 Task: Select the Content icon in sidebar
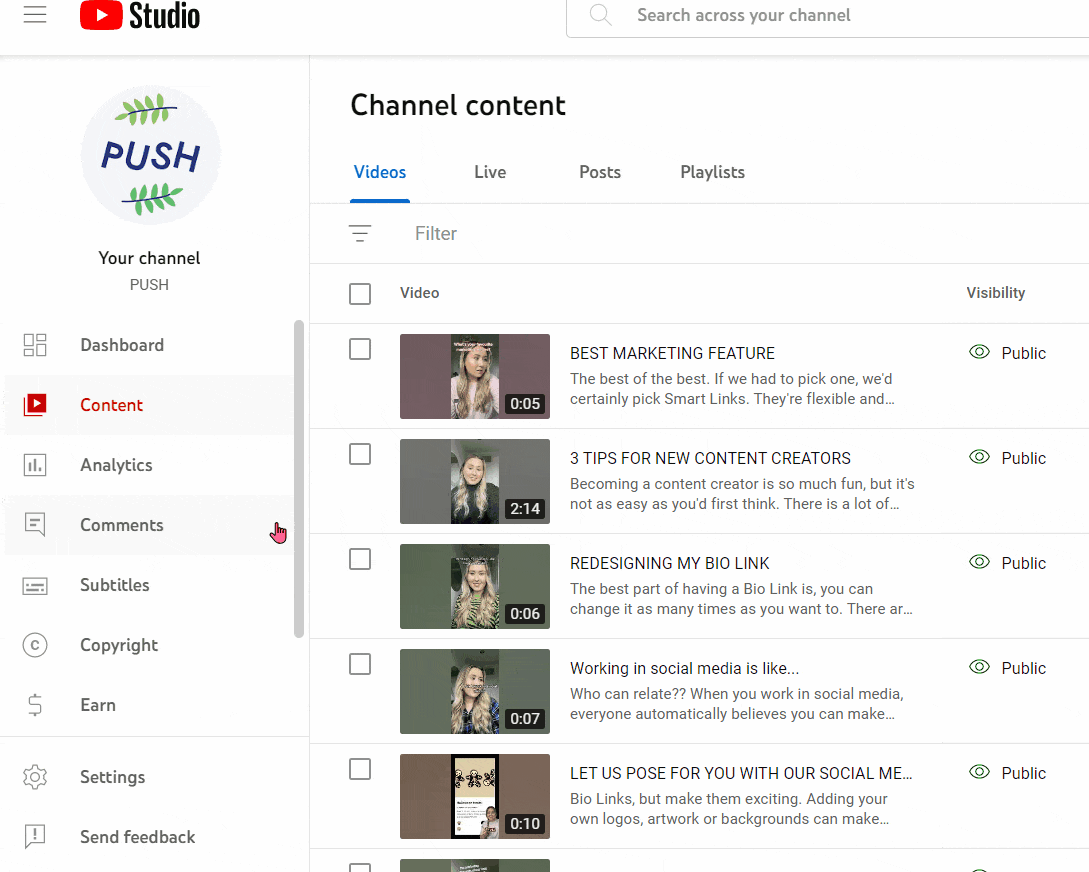(35, 404)
